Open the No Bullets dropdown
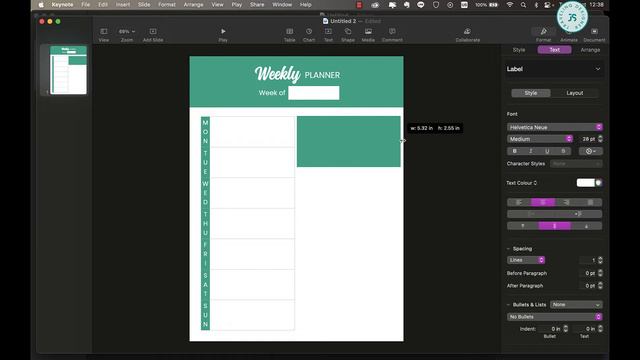640x360 pixels. coord(555,317)
